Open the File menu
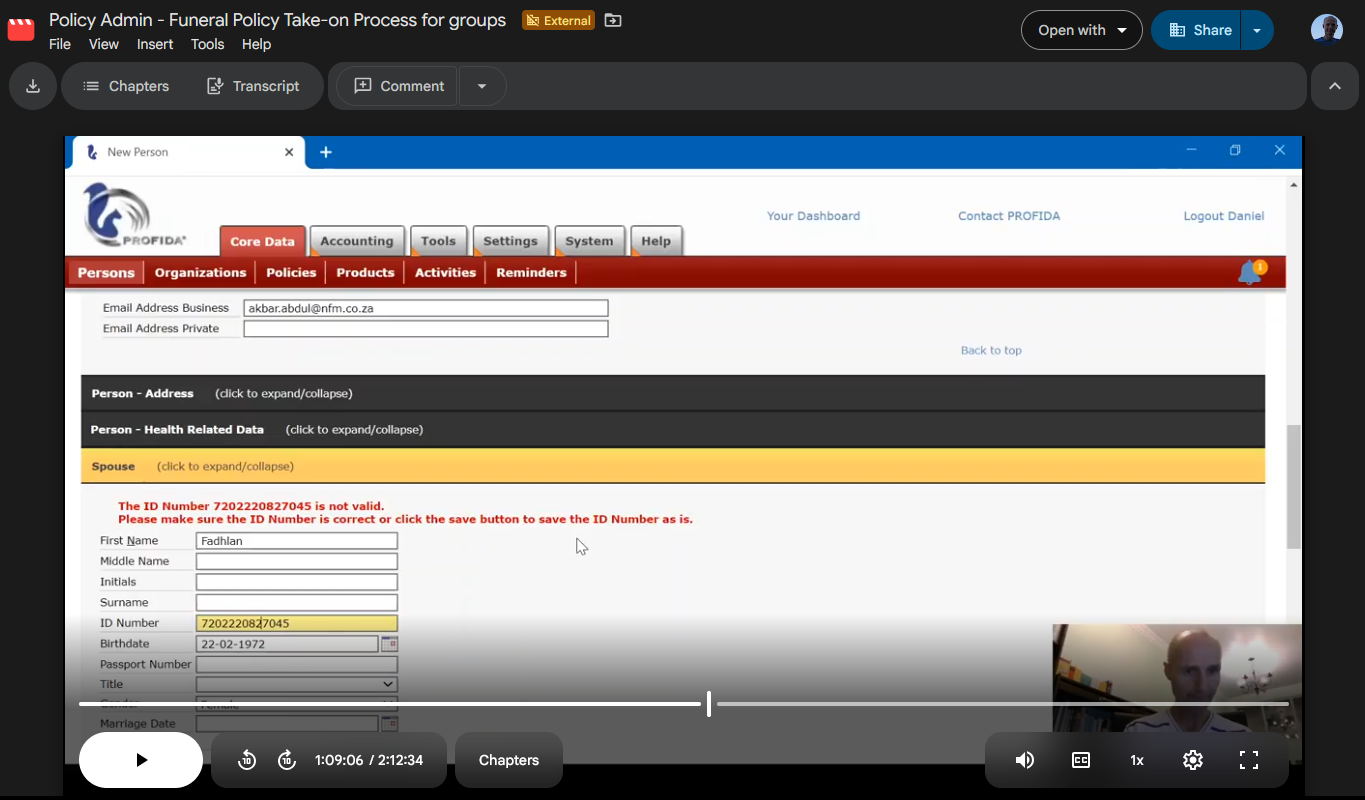Image resolution: width=1365 pixels, height=800 pixels. (60, 44)
